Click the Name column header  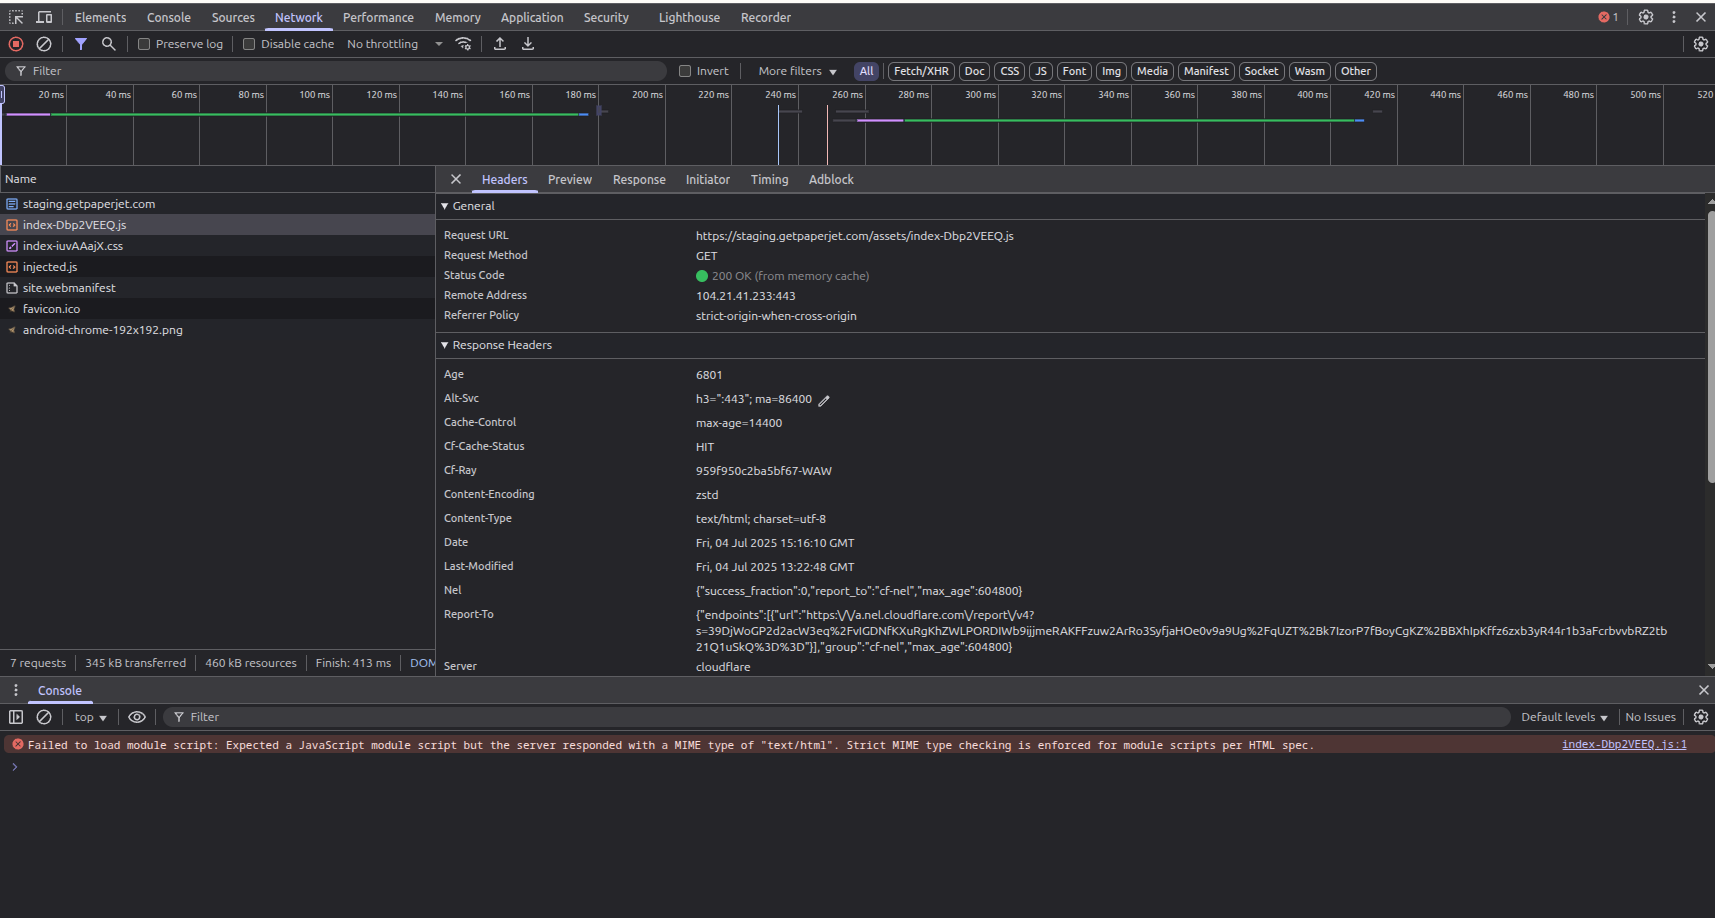pos(217,179)
